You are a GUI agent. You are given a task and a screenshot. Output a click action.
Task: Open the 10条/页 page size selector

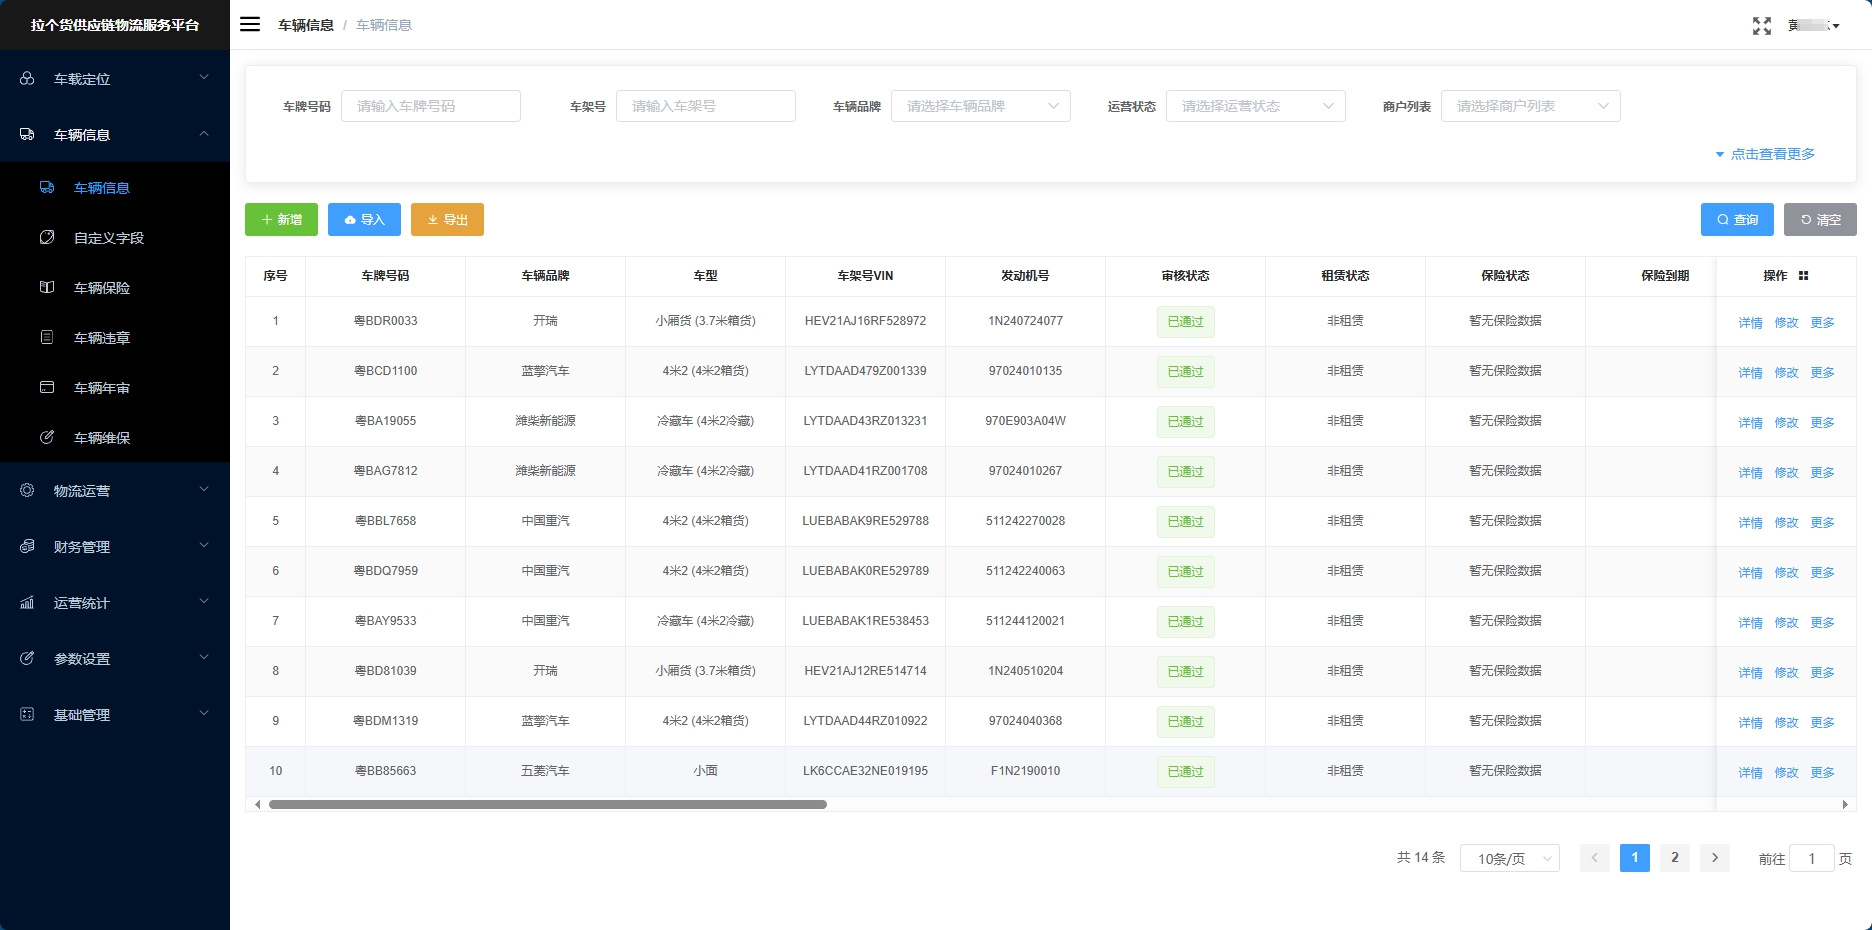[x=1509, y=859]
